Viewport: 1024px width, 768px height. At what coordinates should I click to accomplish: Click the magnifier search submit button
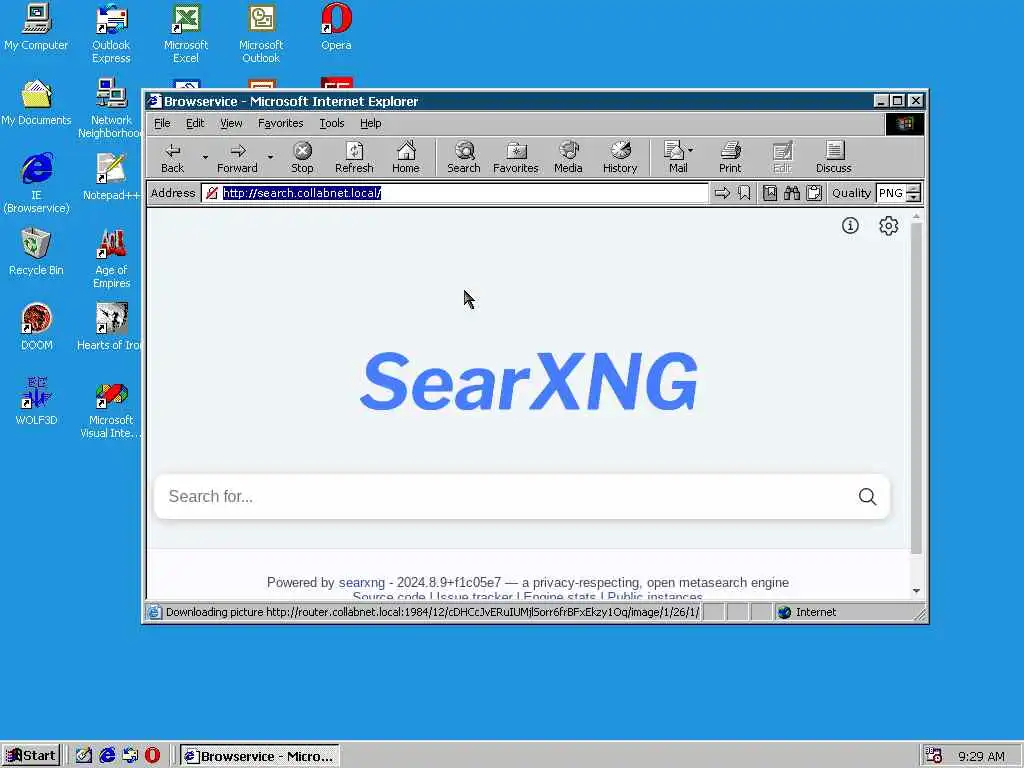pyautogui.click(x=867, y=497)
